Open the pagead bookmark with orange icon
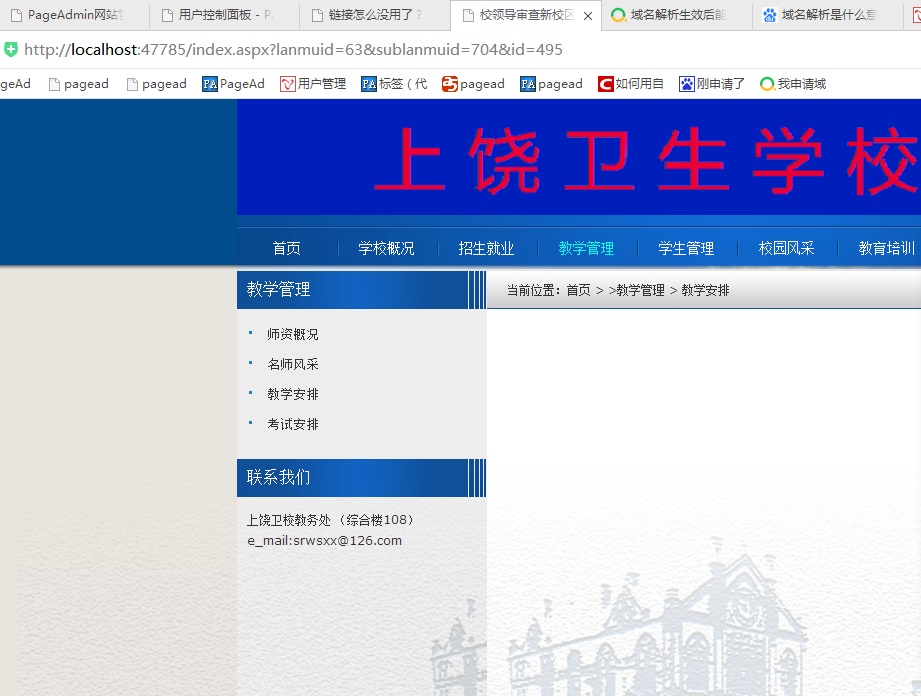 point(473,84)
